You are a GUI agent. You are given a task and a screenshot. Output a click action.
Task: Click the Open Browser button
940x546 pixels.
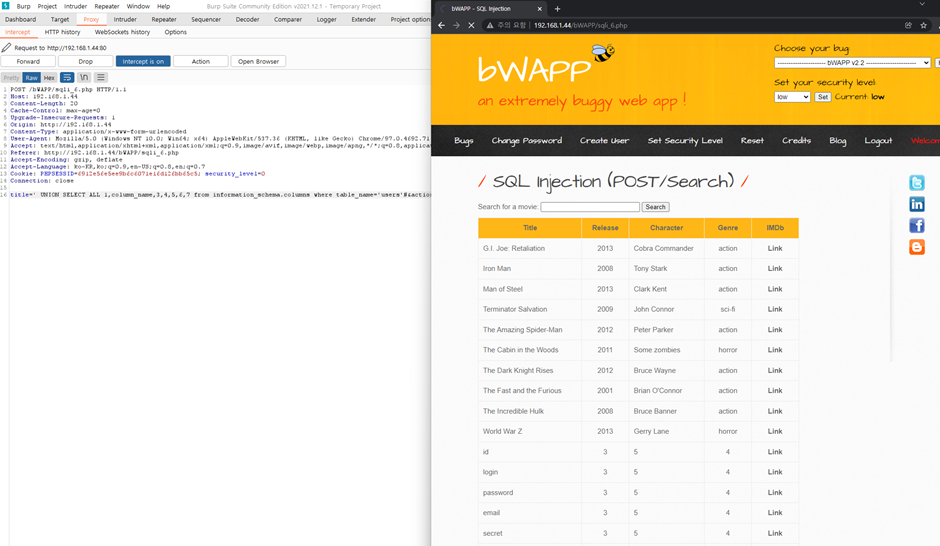pos(258,61)
